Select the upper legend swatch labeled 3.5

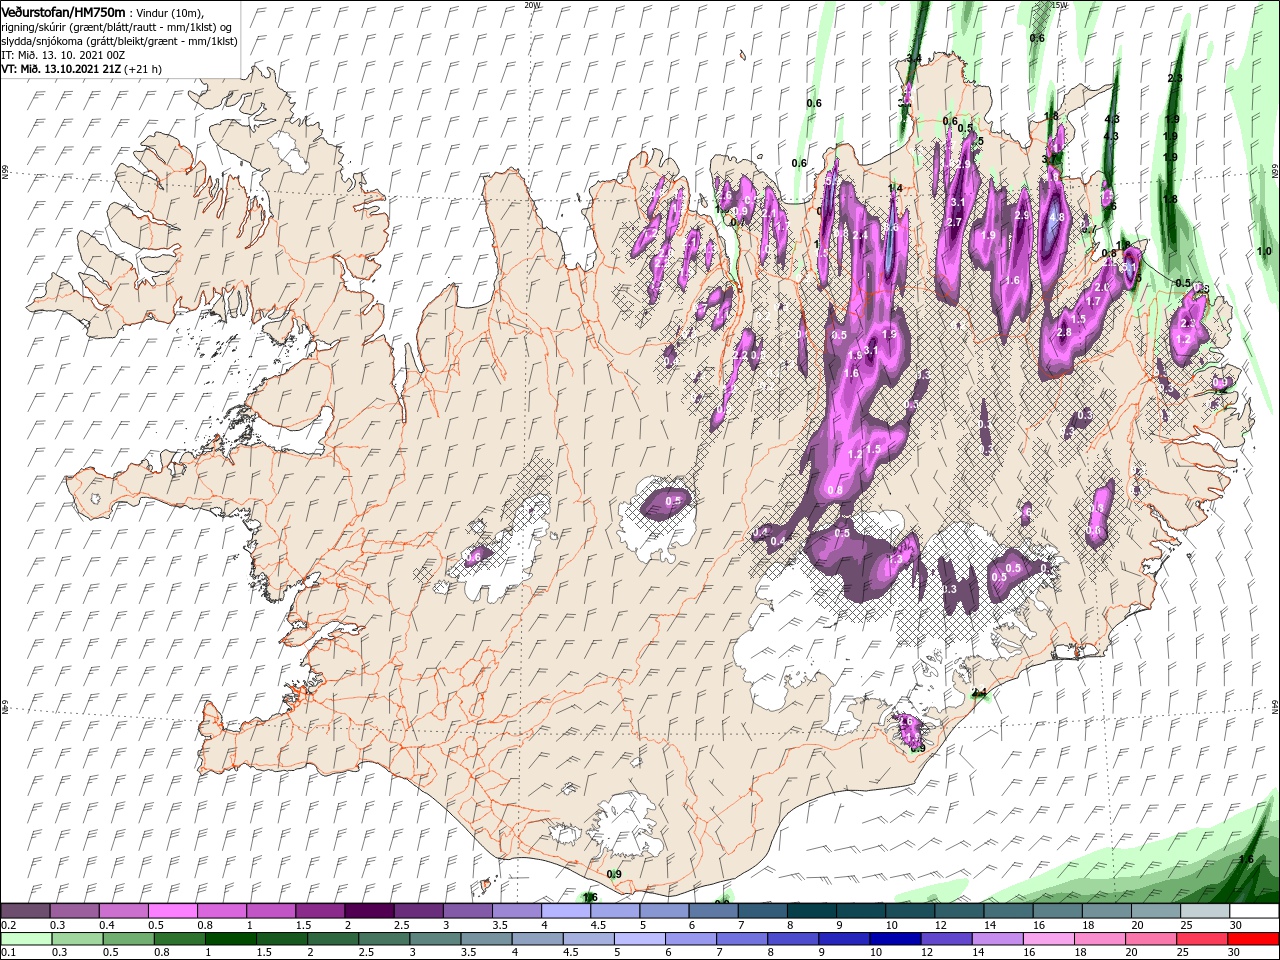coord(516,911)
